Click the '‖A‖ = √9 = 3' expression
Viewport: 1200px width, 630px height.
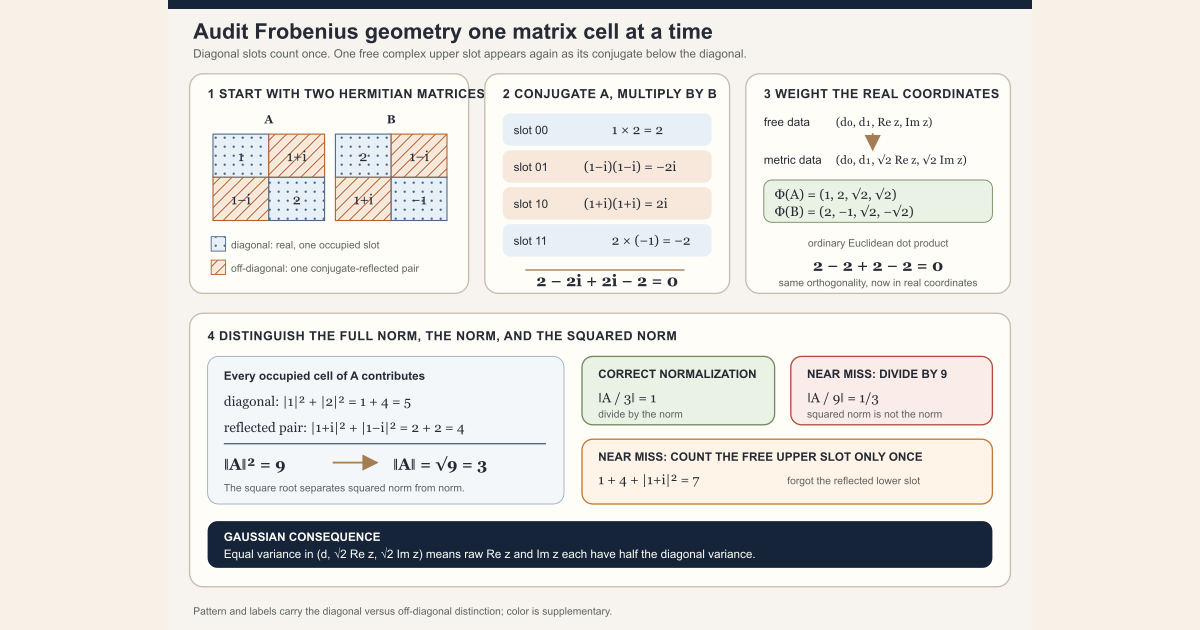coord(440,465)
